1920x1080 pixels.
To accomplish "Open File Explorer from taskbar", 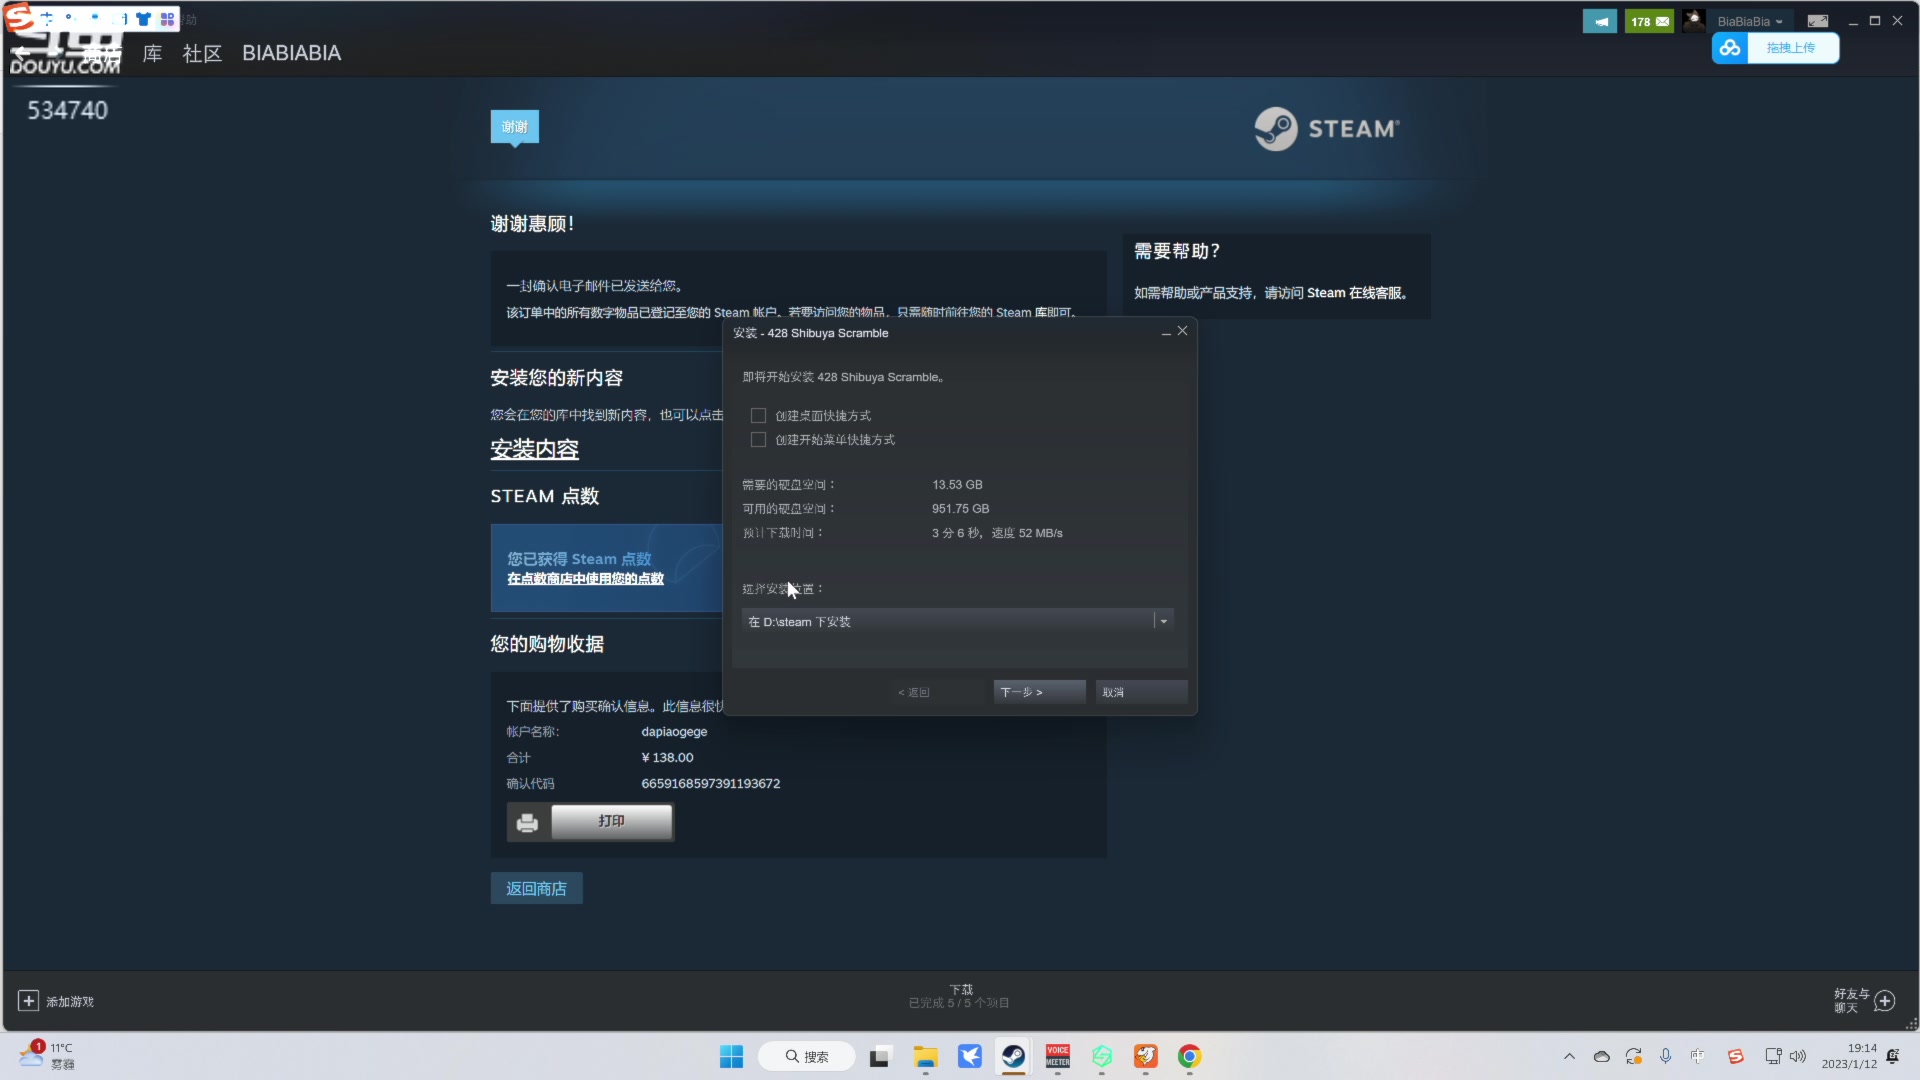I will click(925, 1057).
